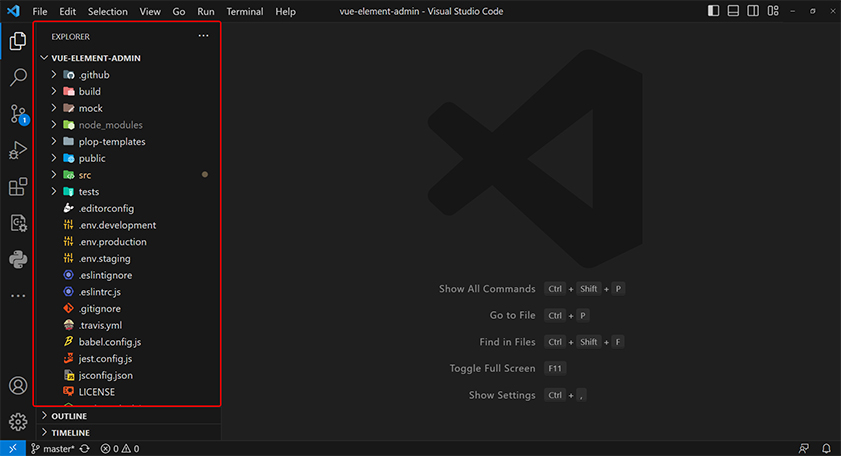
Task: Toggle the secondary side bar layout icon
Action: [753, 11]
